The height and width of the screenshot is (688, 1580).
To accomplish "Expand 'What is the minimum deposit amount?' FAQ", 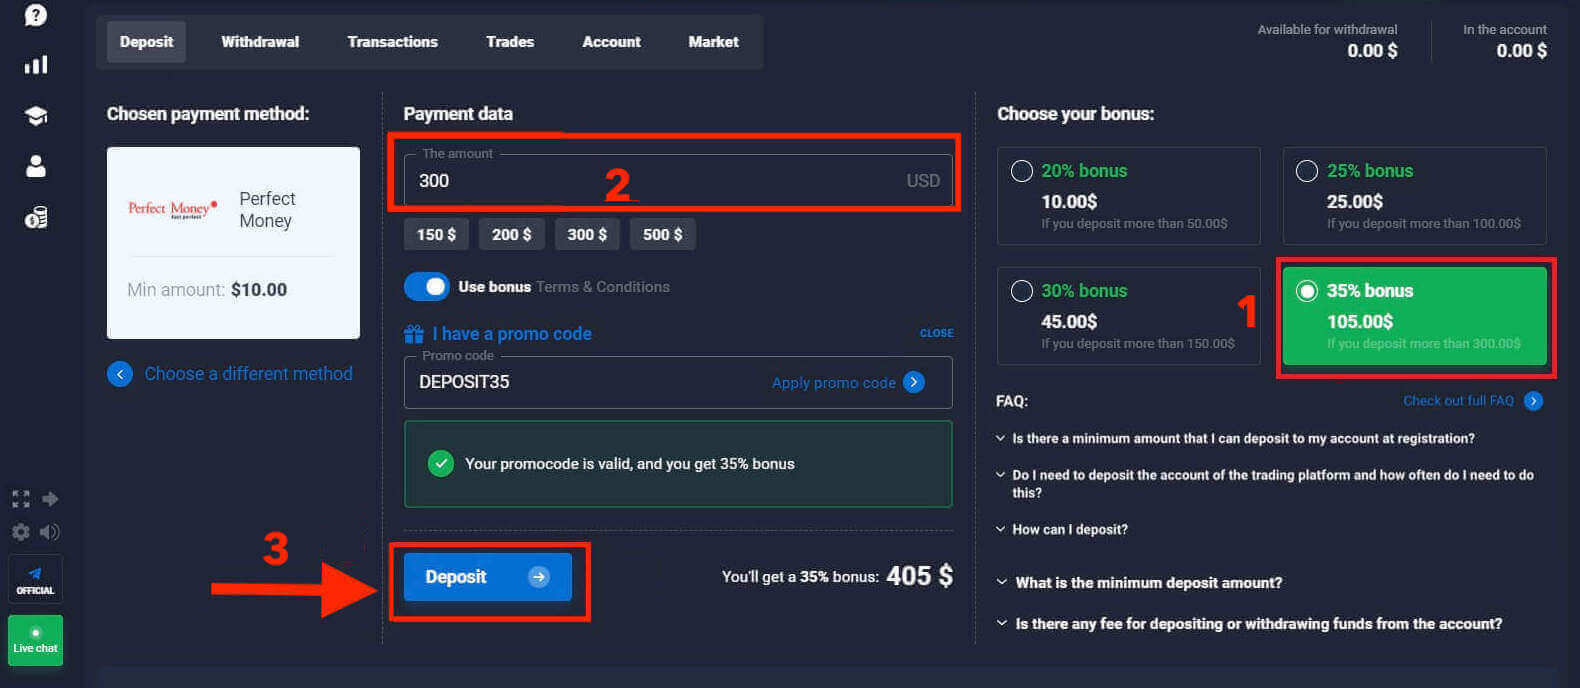I will pos(1147,583).
